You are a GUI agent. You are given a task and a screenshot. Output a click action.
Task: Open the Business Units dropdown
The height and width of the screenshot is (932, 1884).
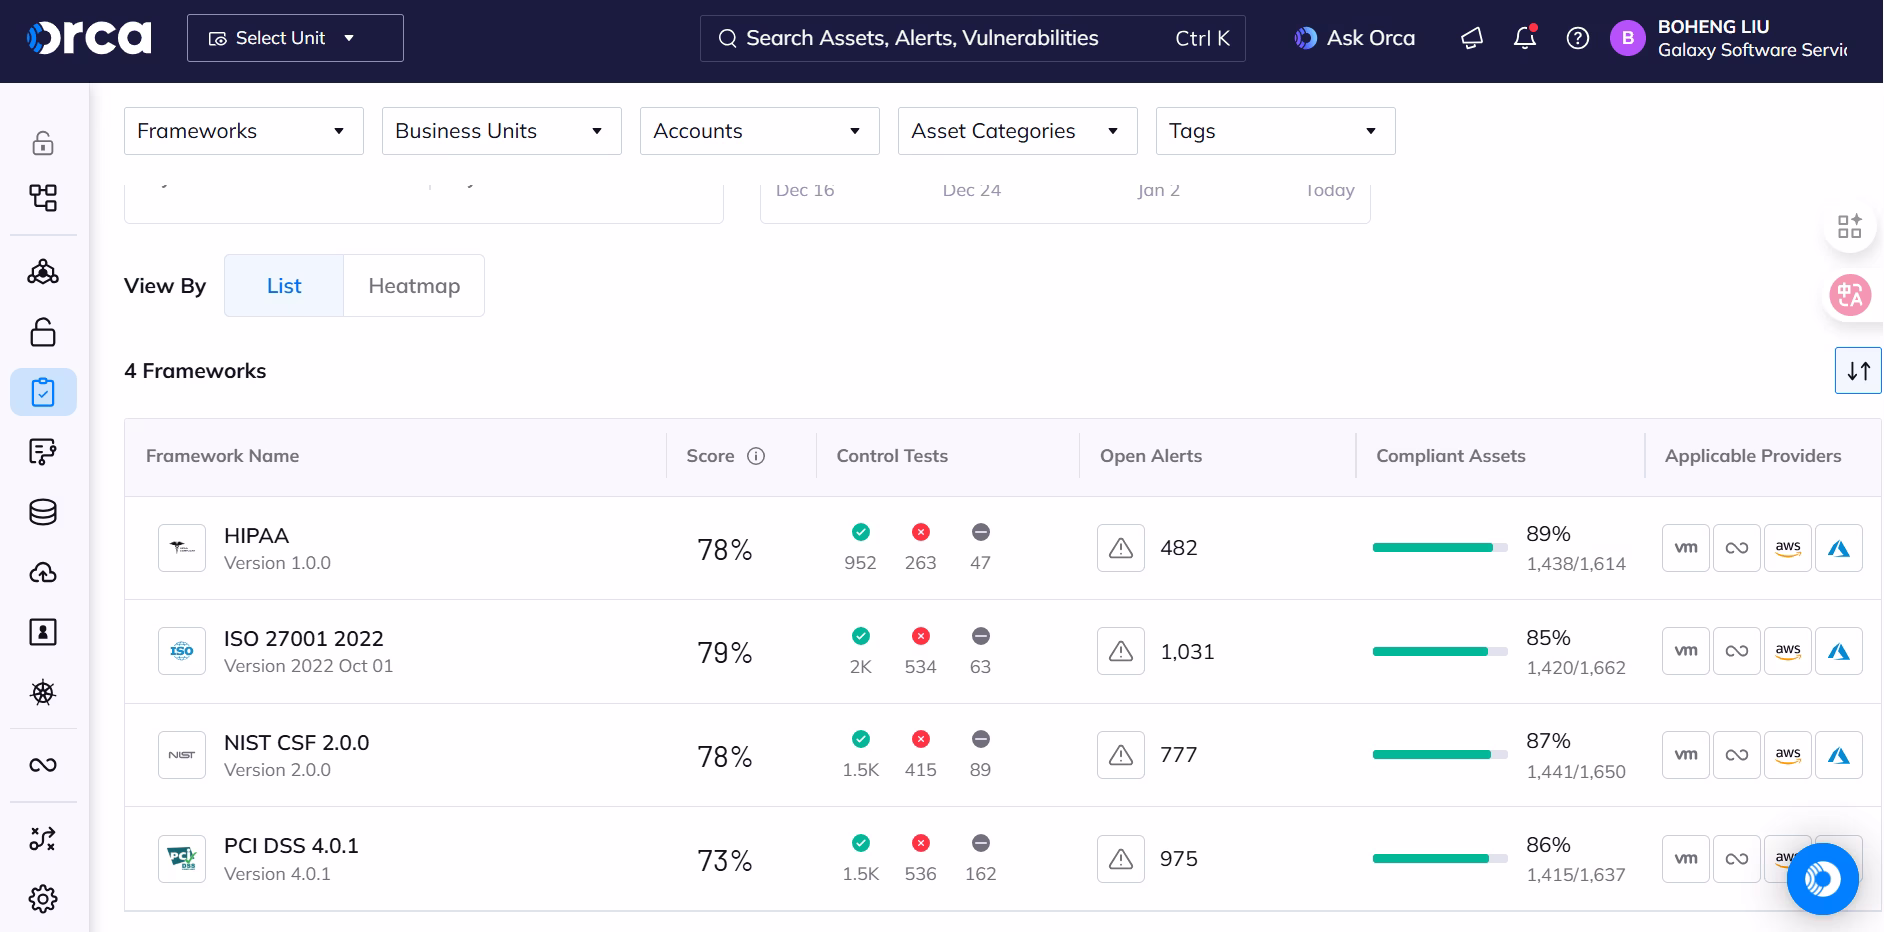(x=501, y=131)
